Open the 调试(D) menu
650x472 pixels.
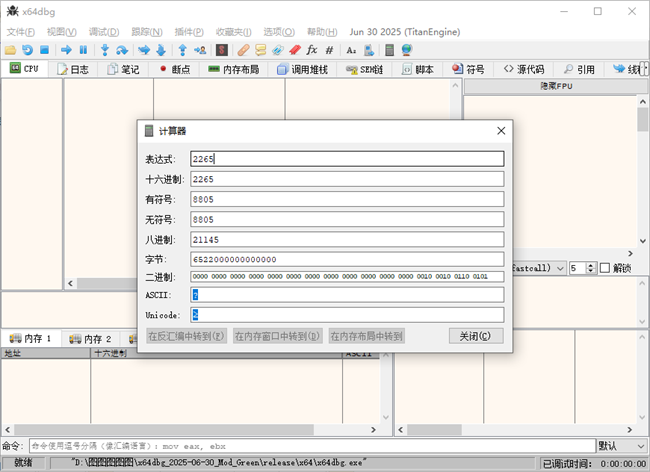(104, 32)
